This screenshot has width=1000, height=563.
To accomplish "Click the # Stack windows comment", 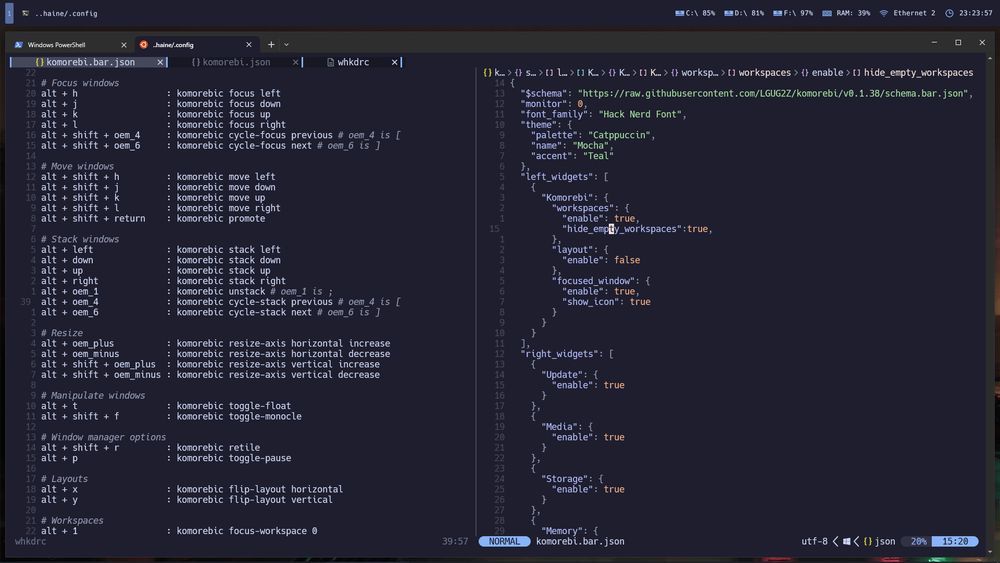I will pos(80,239).
